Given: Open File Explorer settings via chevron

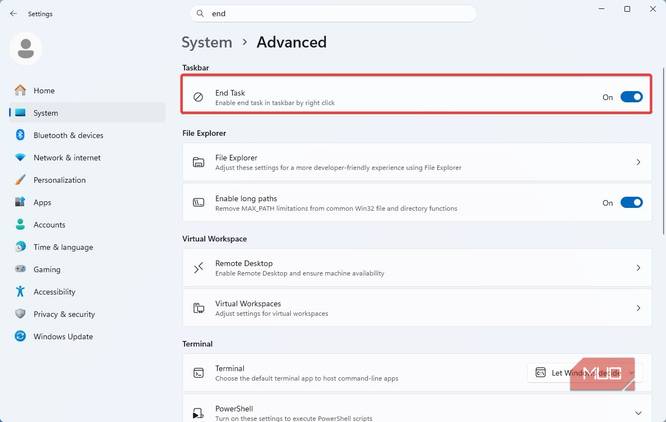Looking at the screenshot, I should click(x=638, y=162).
